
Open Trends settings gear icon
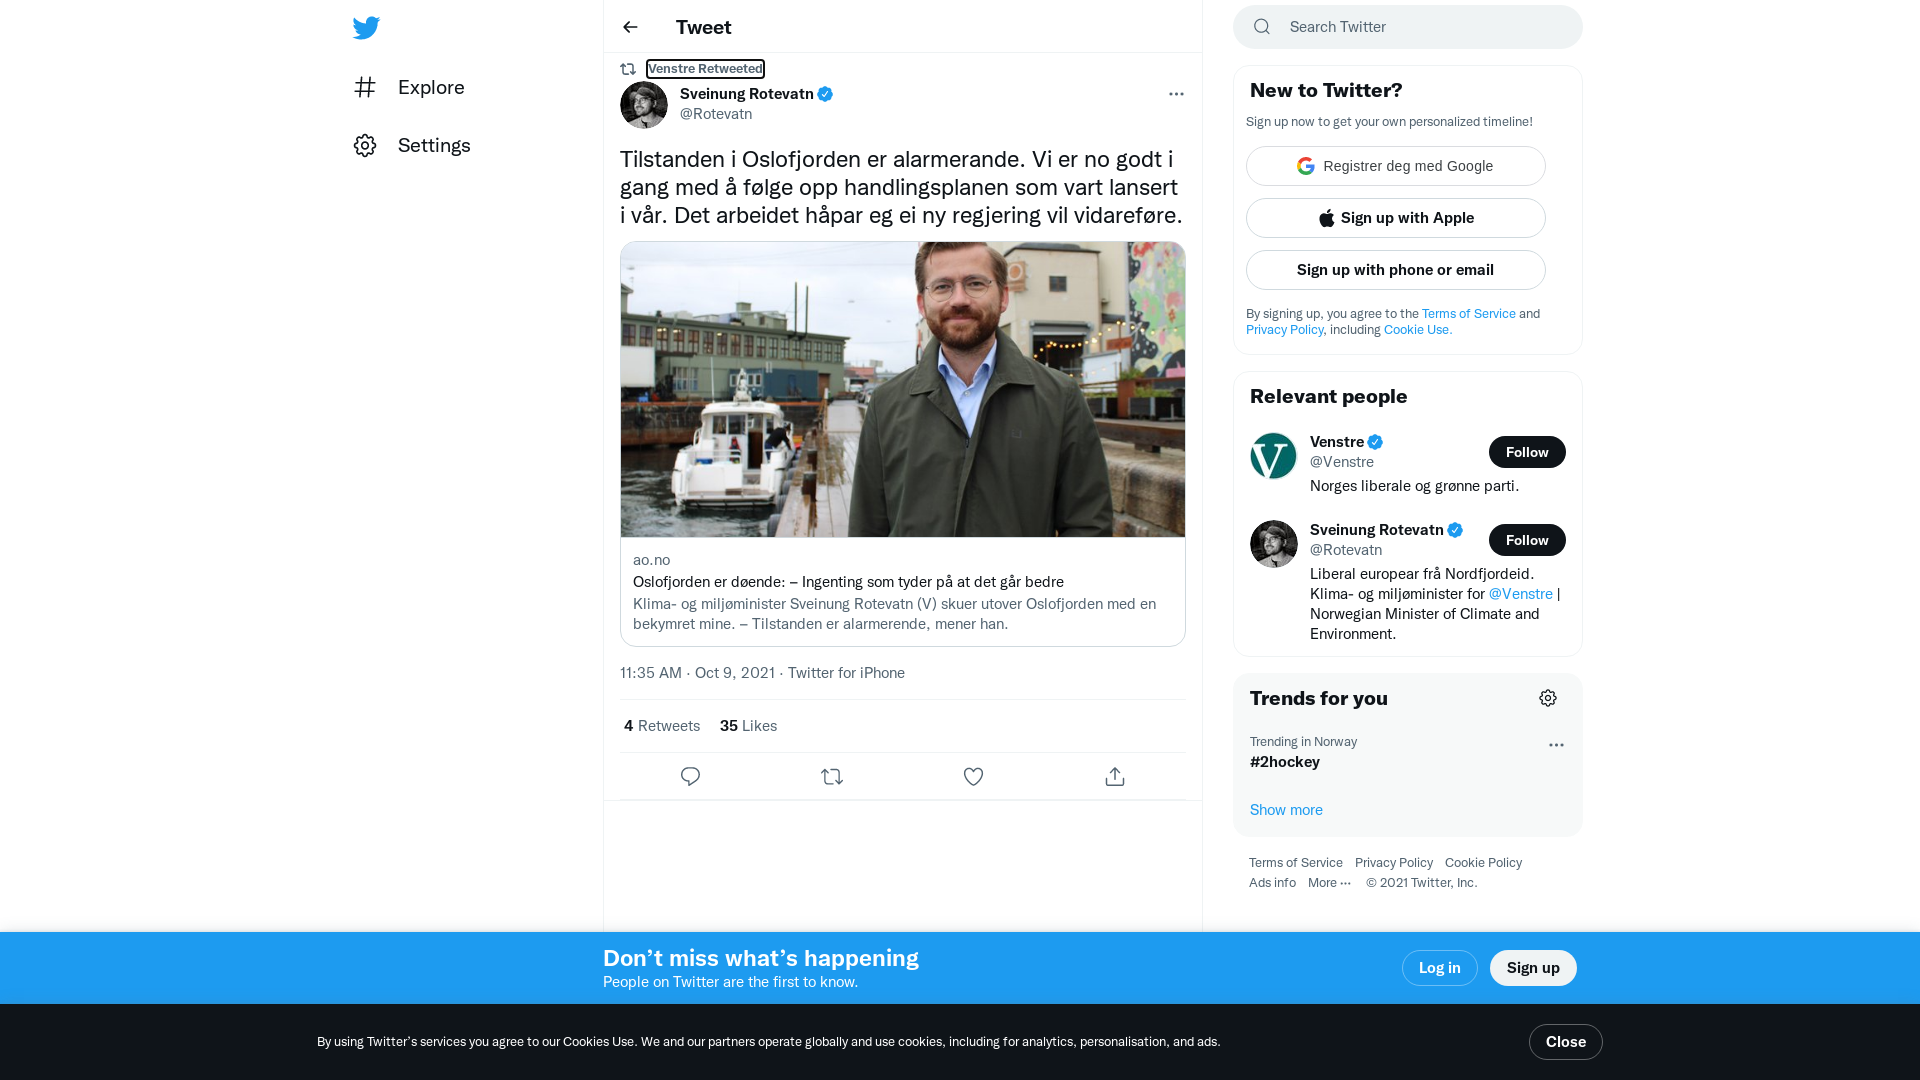point(1548,698)
